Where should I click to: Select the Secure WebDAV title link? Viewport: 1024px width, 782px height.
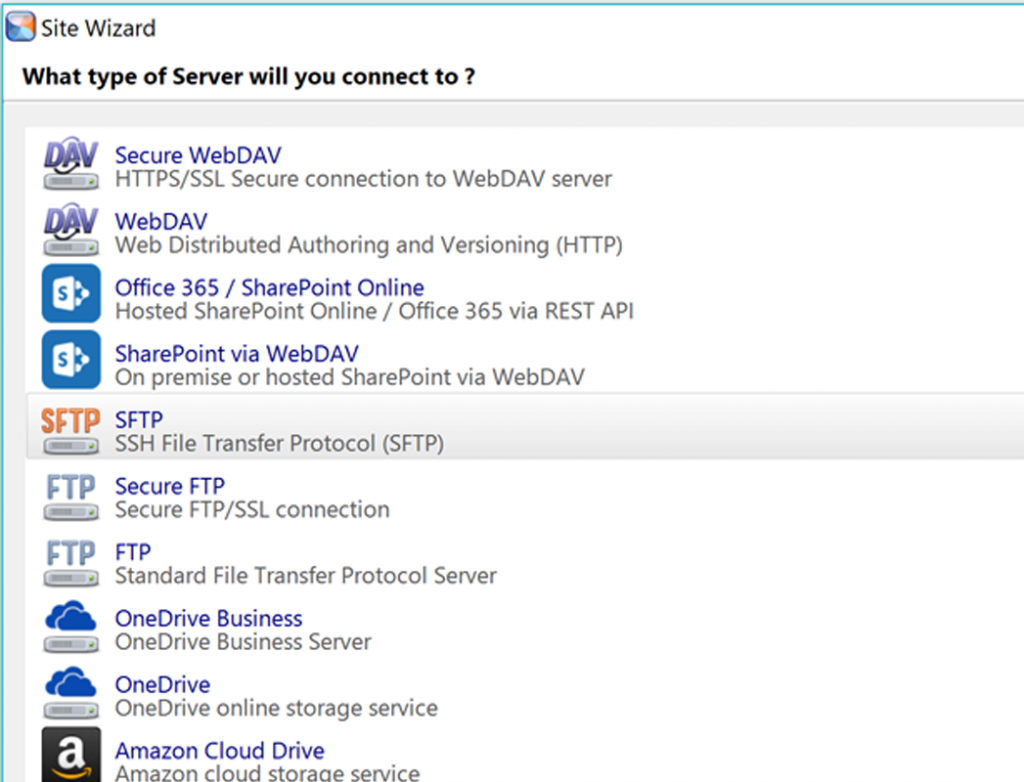click(x=198, y=155)
